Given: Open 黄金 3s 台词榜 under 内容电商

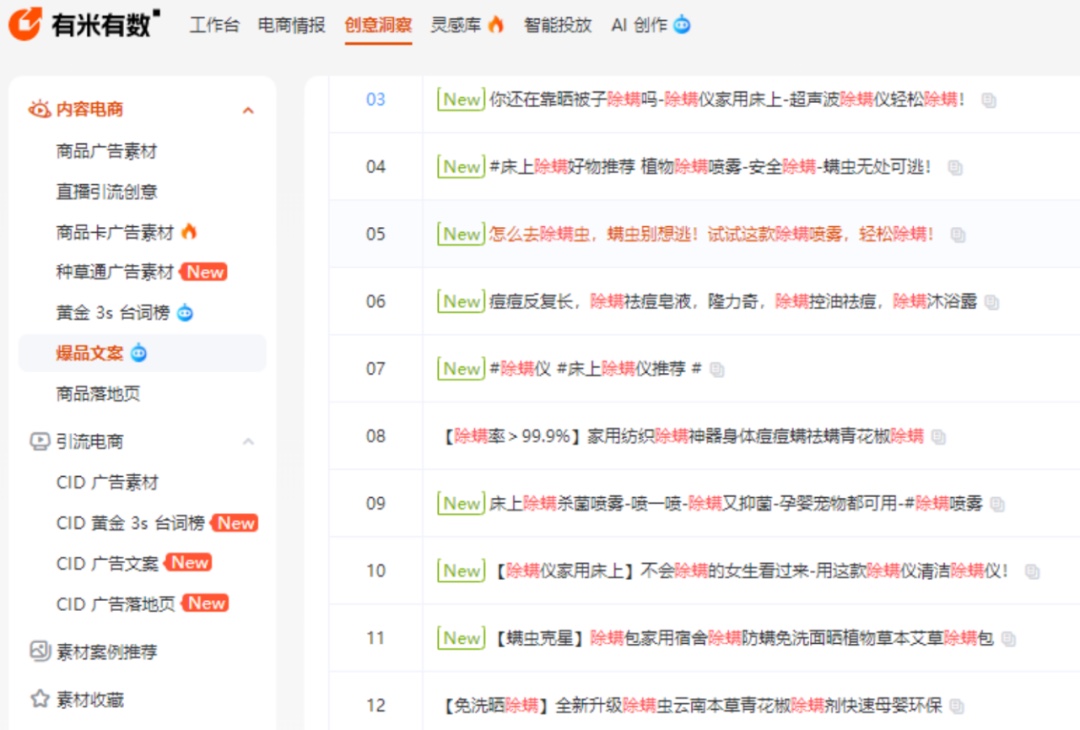Looking at the screenshot, I should 113,313.
